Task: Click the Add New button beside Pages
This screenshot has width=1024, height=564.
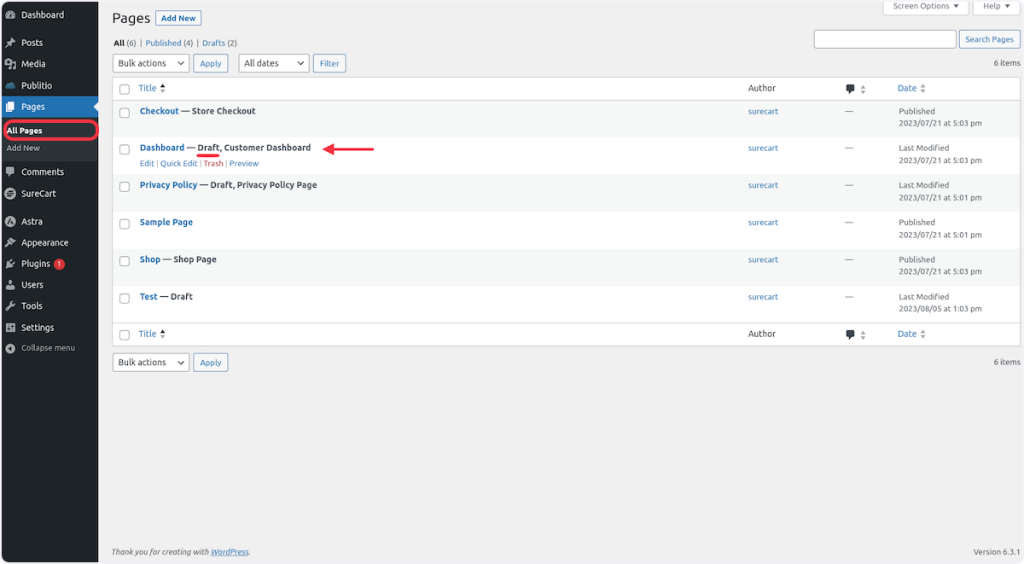Action: point(179,18)
